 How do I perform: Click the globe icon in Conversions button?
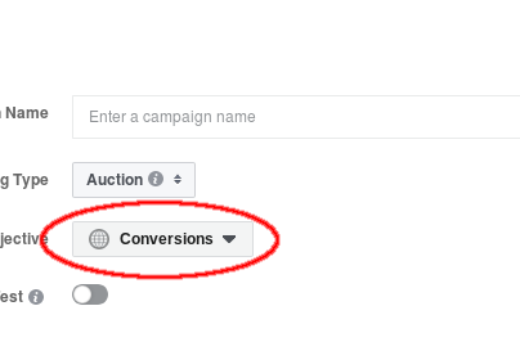click(x=99, y=239)
